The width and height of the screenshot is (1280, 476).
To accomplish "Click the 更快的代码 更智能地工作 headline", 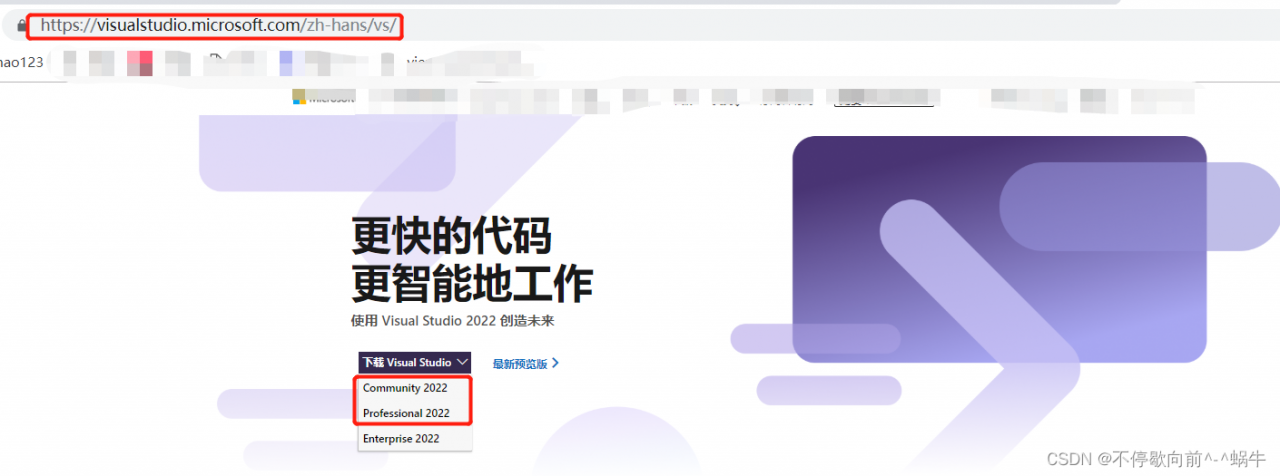I will (472, 260).
